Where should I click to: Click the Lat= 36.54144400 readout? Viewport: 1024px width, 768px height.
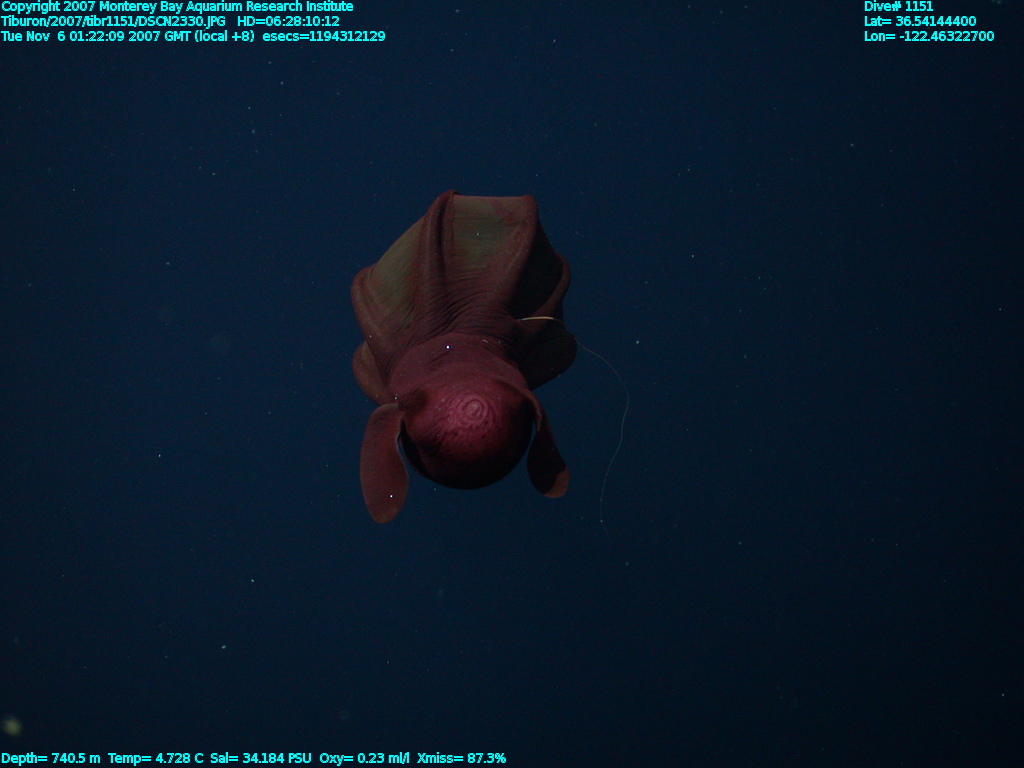920,21
